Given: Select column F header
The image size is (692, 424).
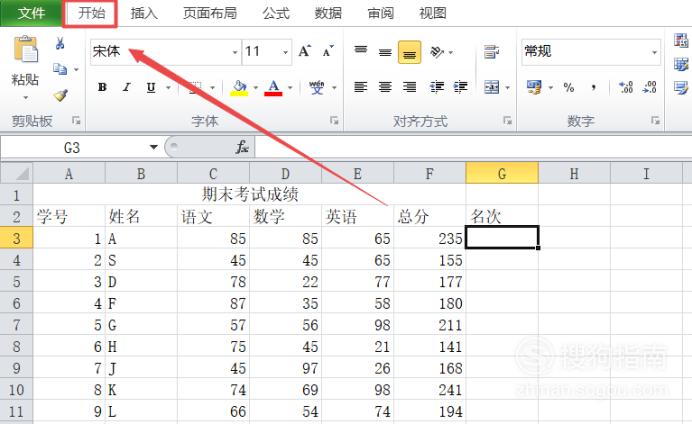Looking at the screenshot, I should pyautogui.click(x=429, y=173).
